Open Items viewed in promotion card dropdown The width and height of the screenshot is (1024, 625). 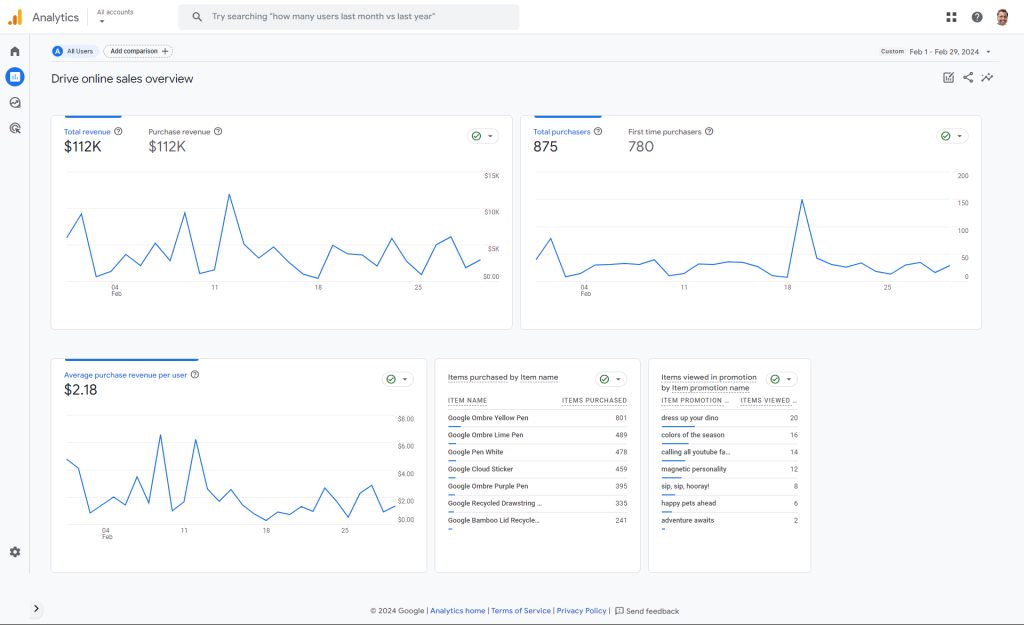[x=782, y=379]
